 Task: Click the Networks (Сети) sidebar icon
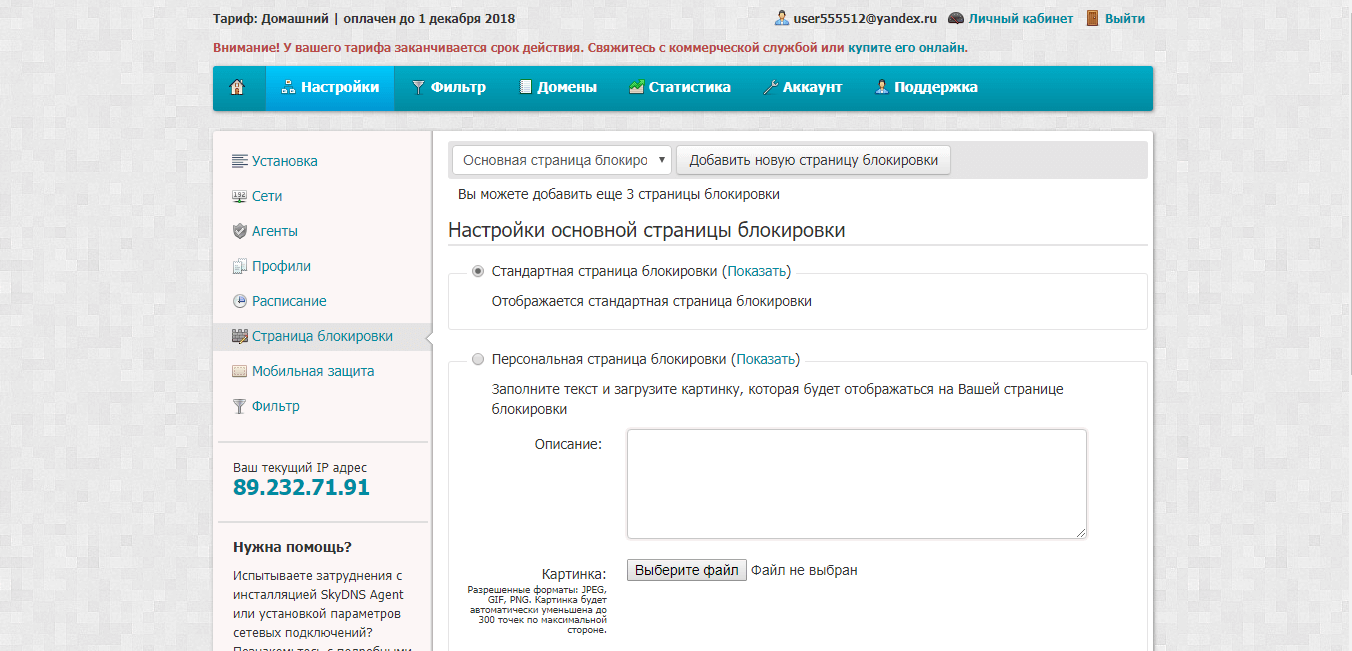click(x=239, y=197)
